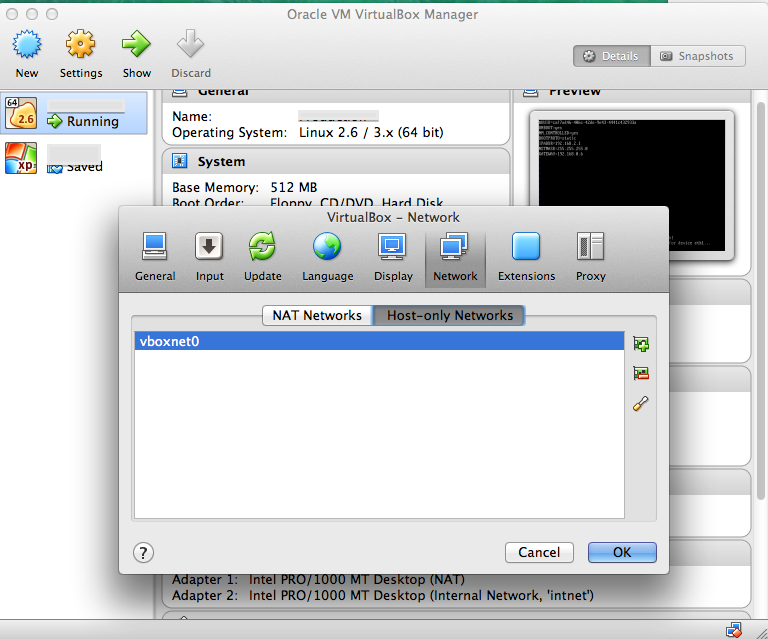Open Input preferences pane
This screenshot has width=768, height=639.
tap(209, 258)
